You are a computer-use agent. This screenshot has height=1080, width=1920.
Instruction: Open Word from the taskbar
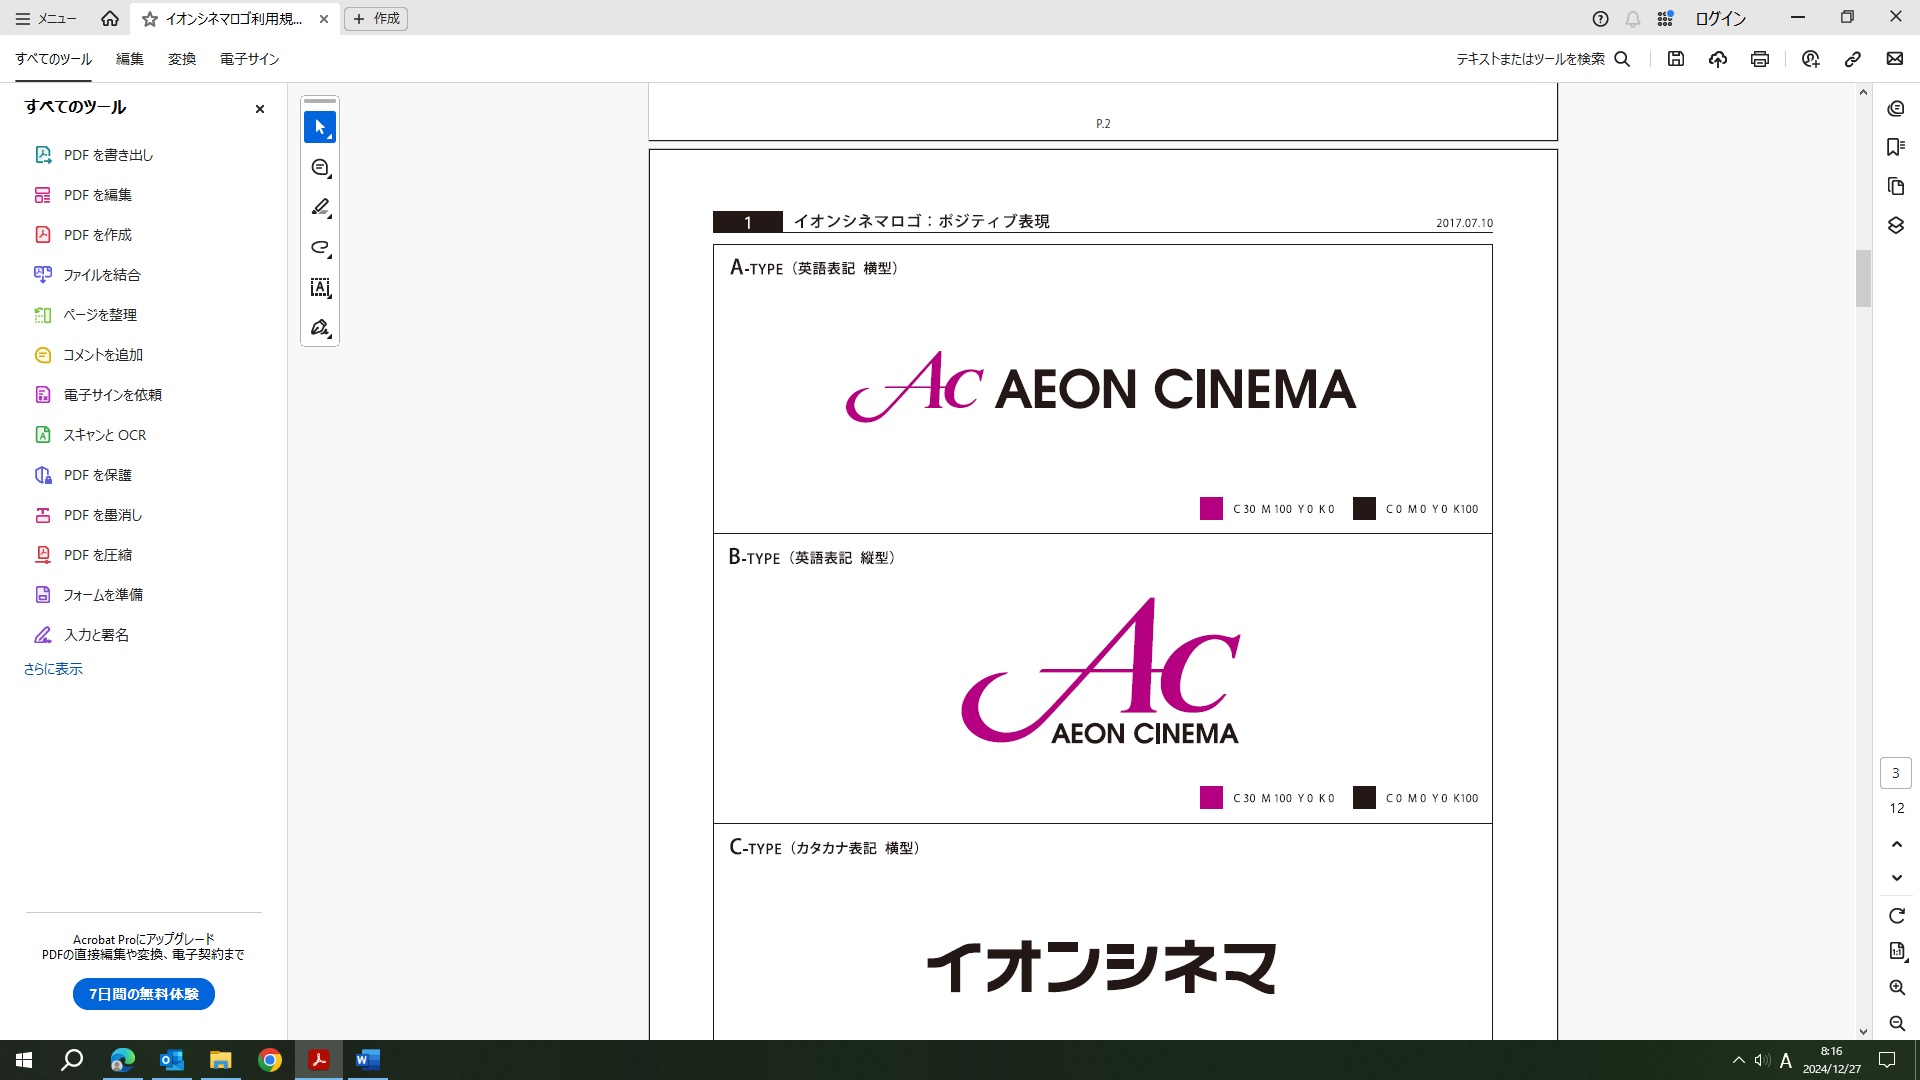pos(368,1060)
